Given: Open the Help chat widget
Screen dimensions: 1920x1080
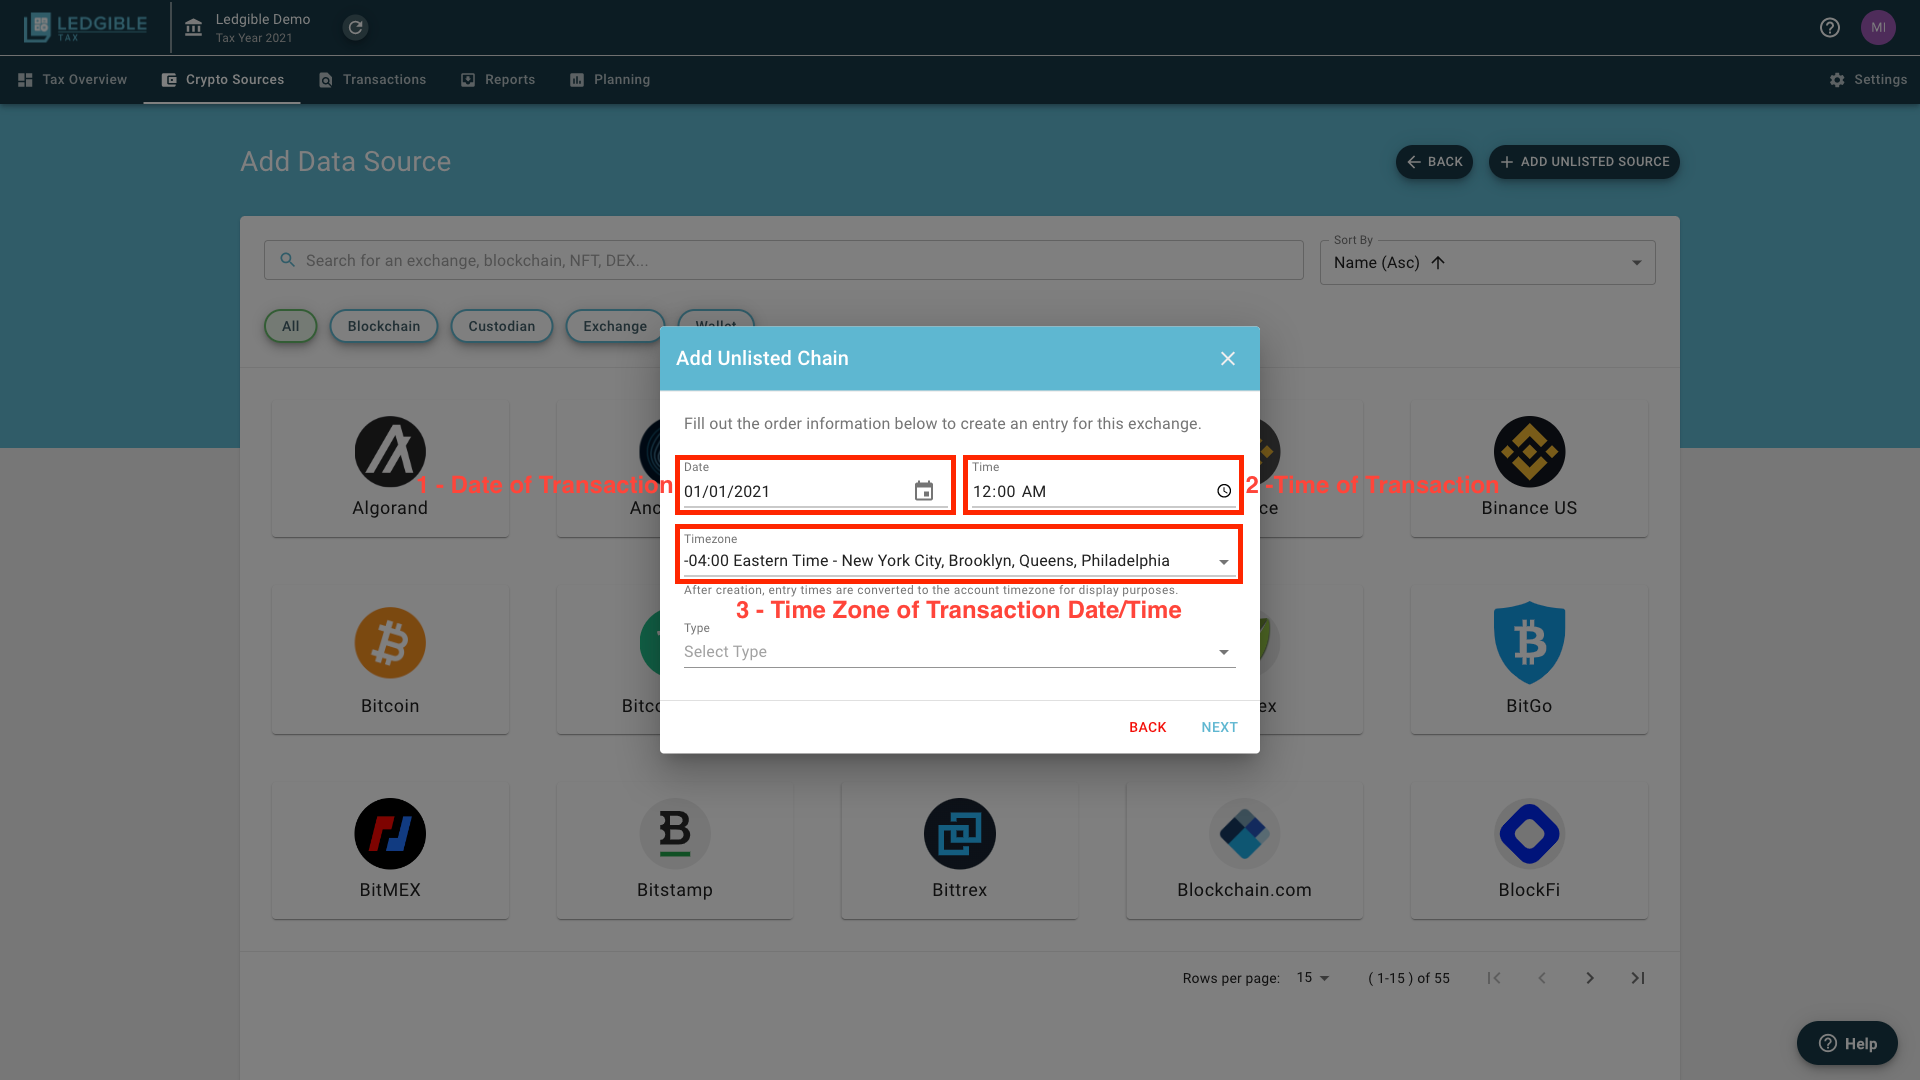Looking at the screenshot, I should (1847, 1043).
